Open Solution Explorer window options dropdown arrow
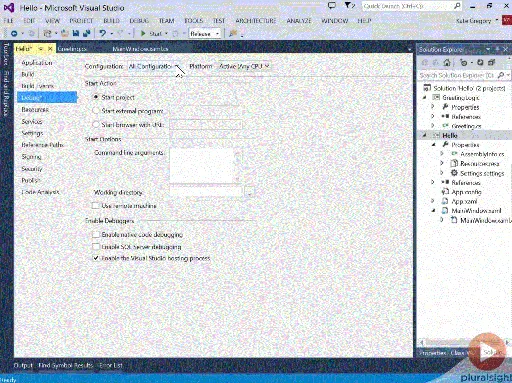Image resolution: width=512 pixels, height=383 pixels. pyautogui.click(x=488, y=49)
